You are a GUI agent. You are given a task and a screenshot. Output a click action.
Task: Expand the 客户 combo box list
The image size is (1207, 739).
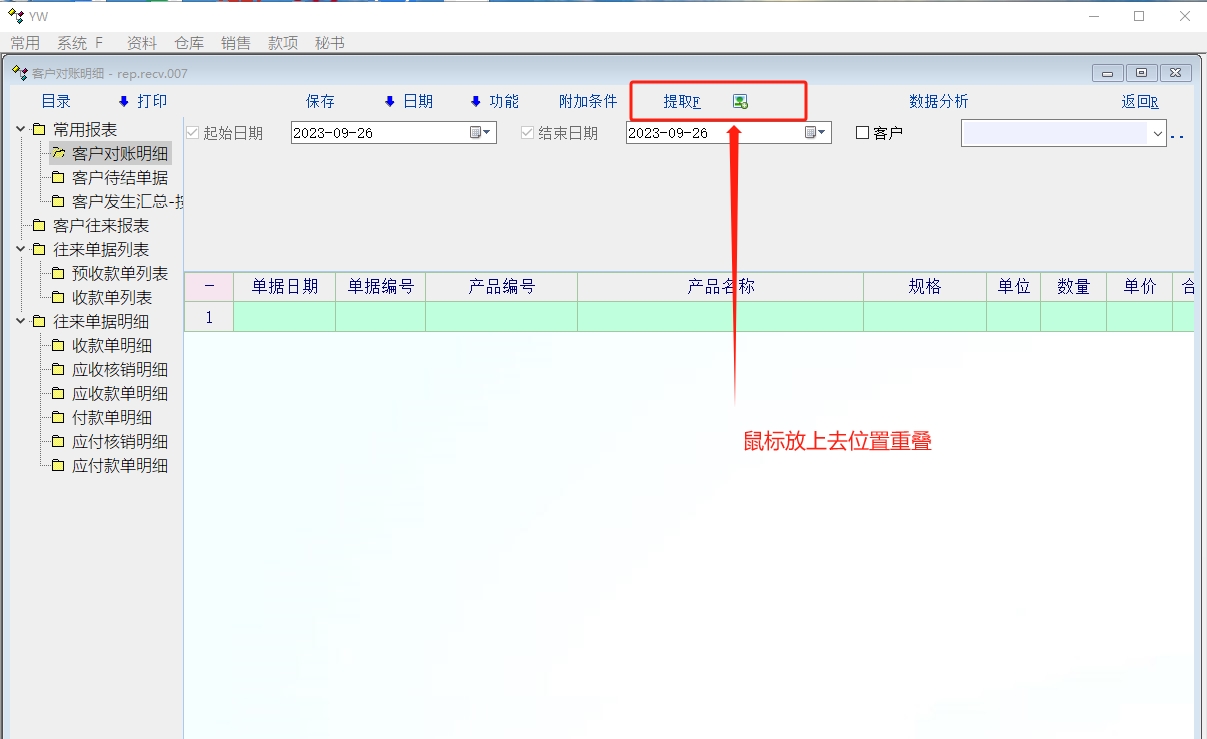click(1158, 133)
